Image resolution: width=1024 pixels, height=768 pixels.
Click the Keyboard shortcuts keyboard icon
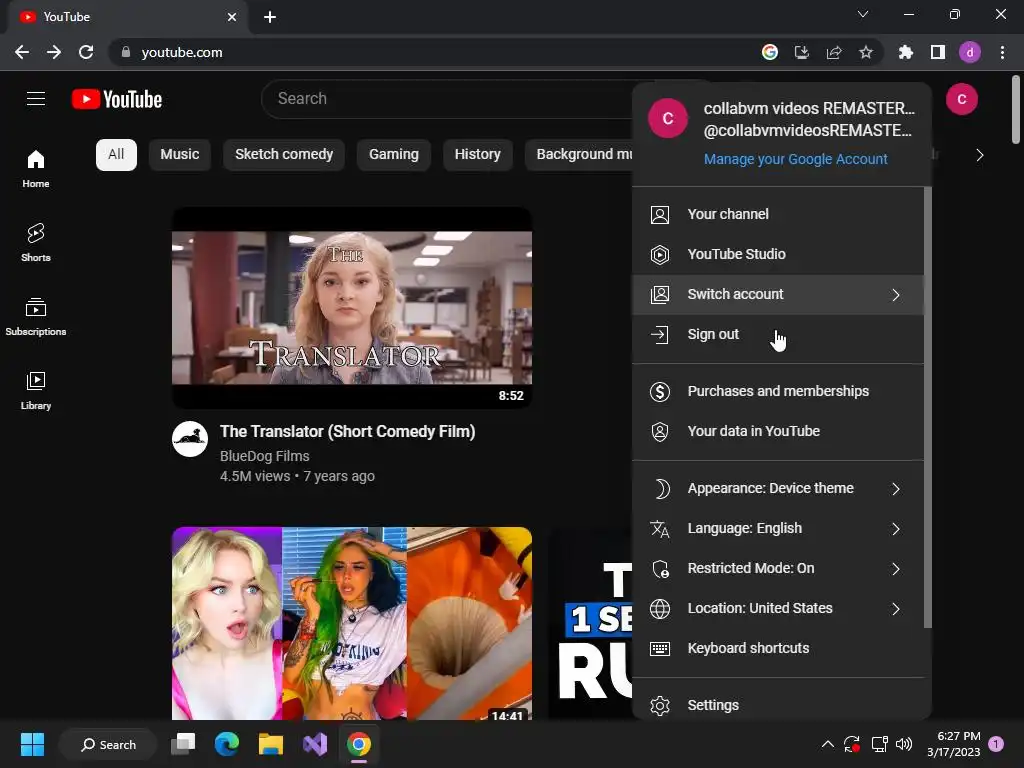660,648
